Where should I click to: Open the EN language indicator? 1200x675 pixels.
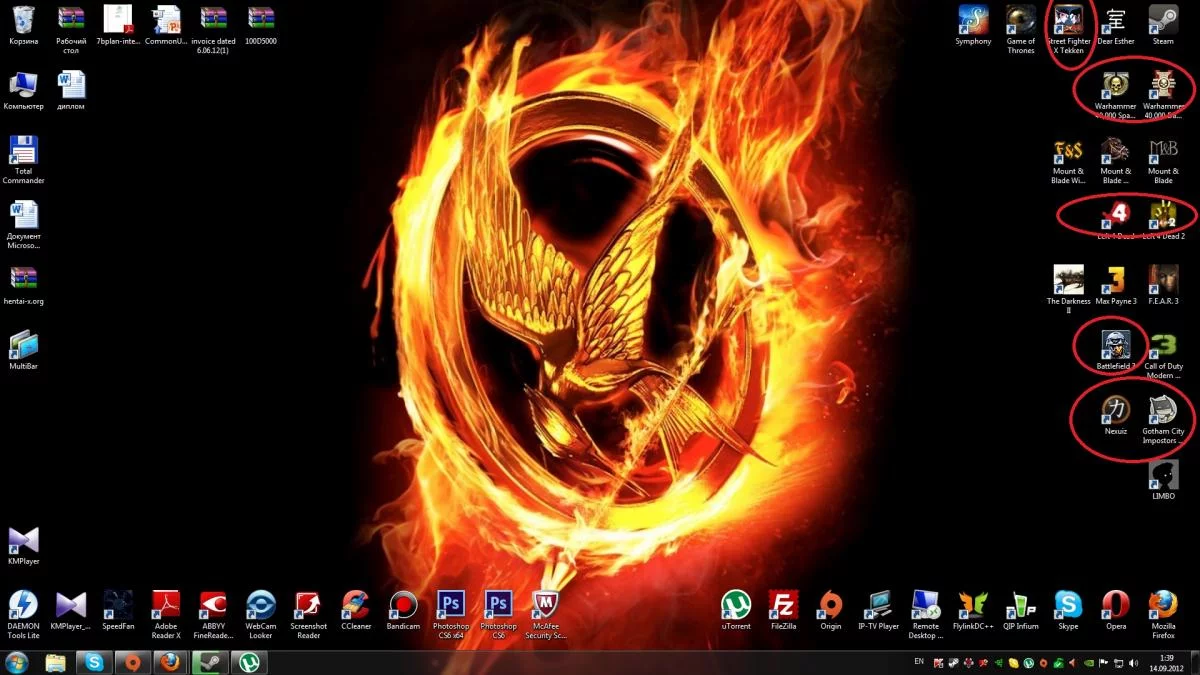[x=919, y=662]
